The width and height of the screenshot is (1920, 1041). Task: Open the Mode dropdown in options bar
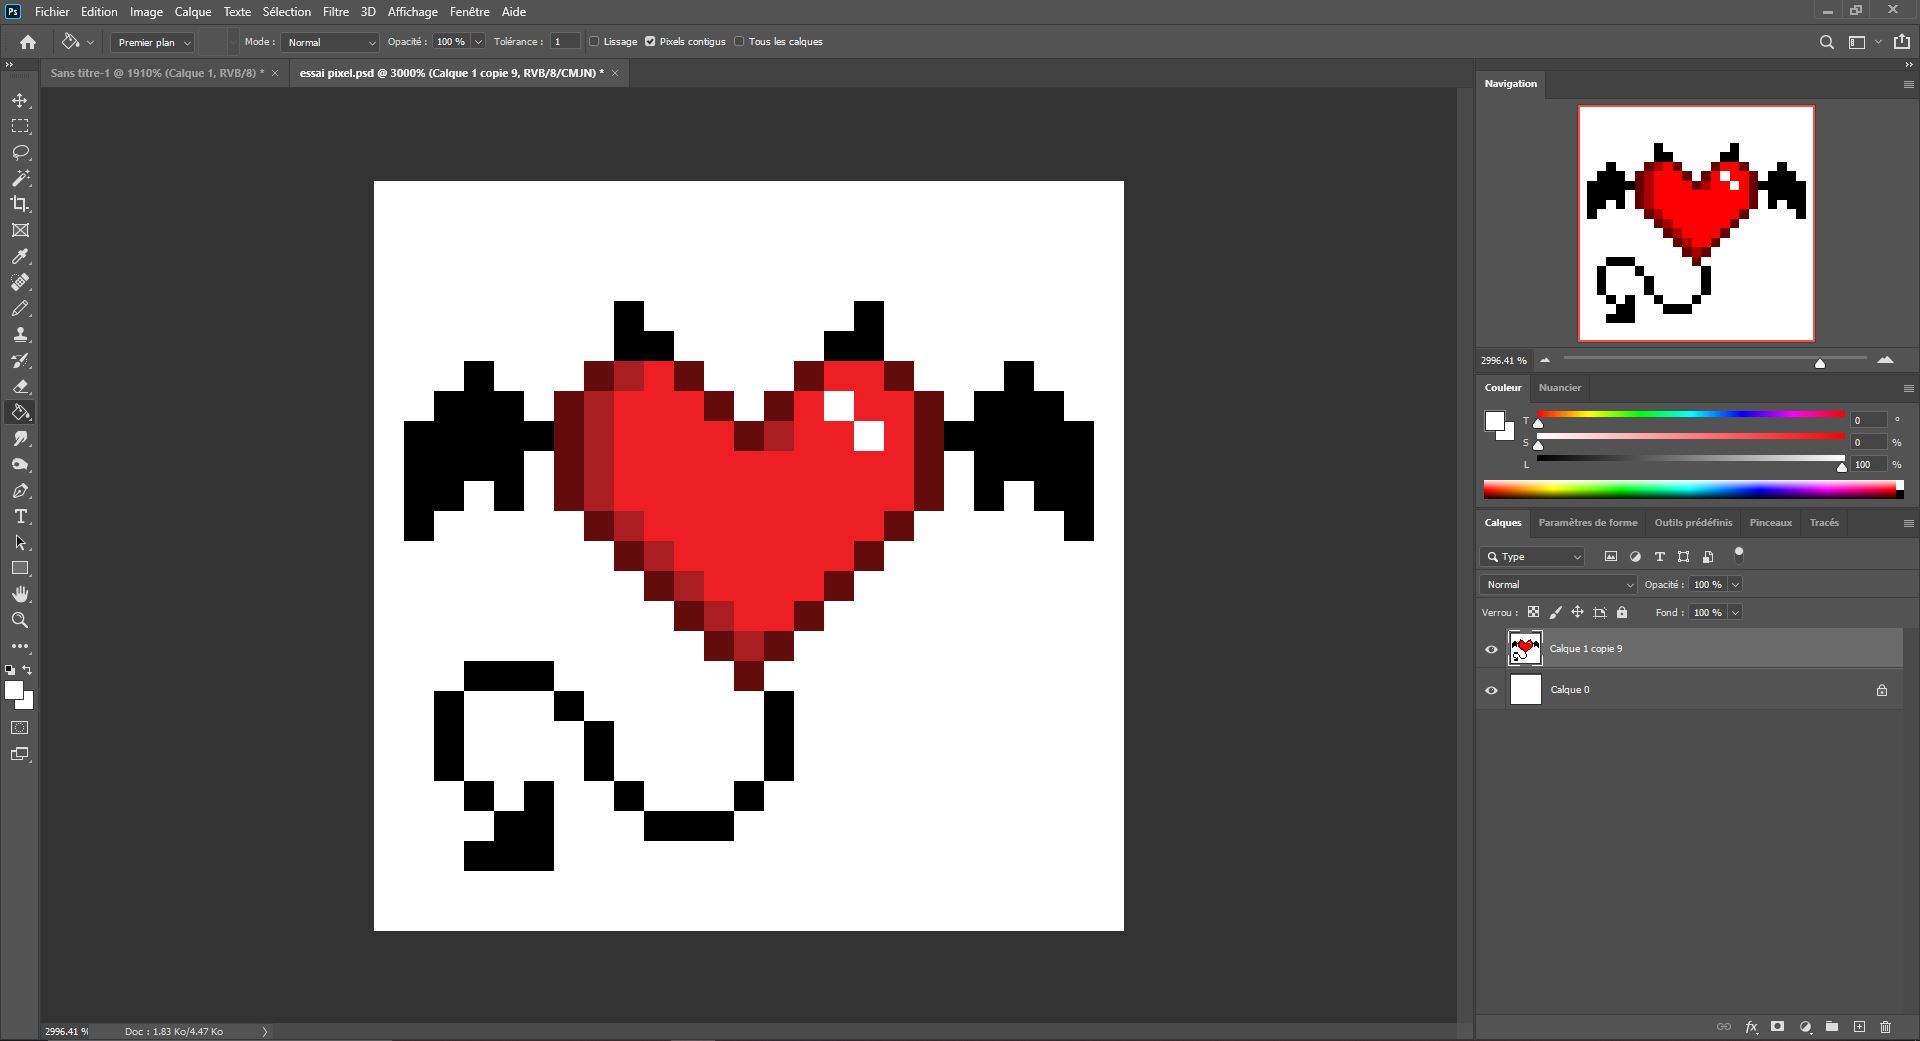tap(330, 42)
